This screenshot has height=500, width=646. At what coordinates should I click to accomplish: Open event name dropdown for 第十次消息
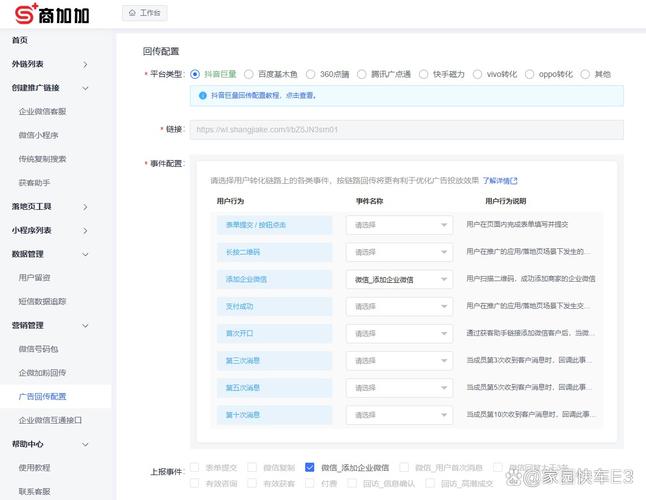point(399,415)
